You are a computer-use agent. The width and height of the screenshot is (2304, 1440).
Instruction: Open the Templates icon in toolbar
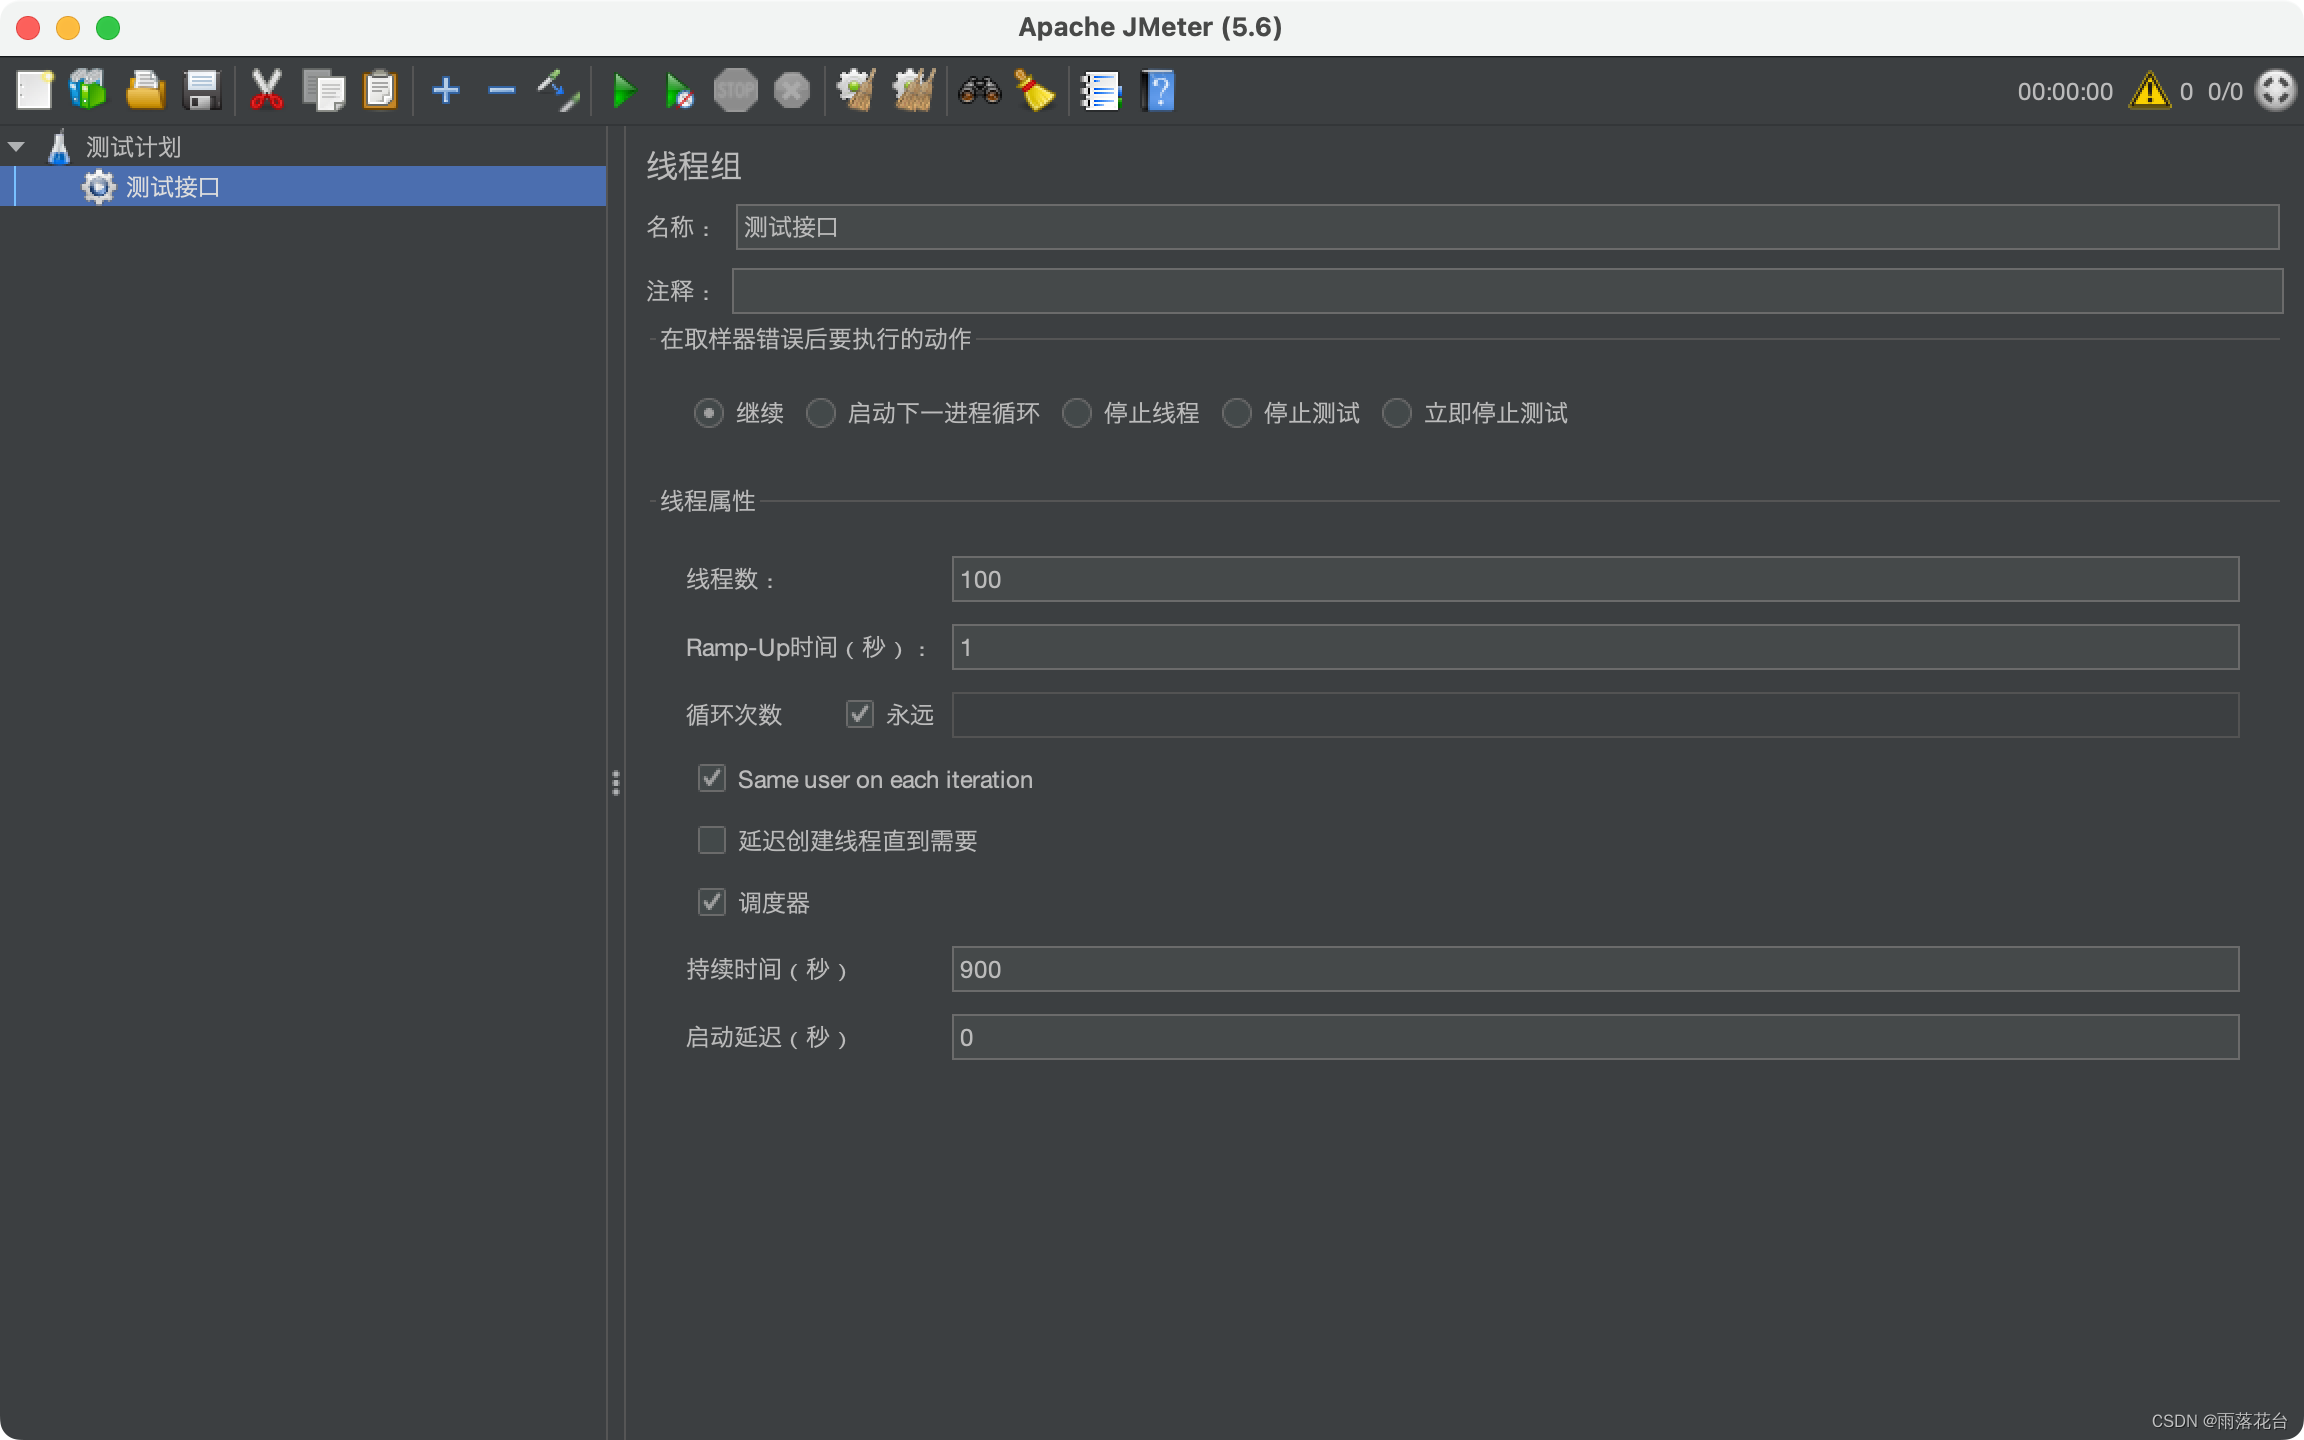(x=88, y=91)
